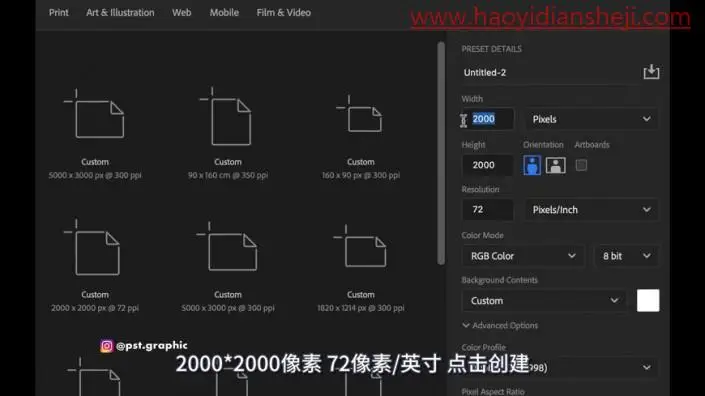Click the white background color swatch
The width and height of the screenshot is (705, 396).
tap(648, 300)
